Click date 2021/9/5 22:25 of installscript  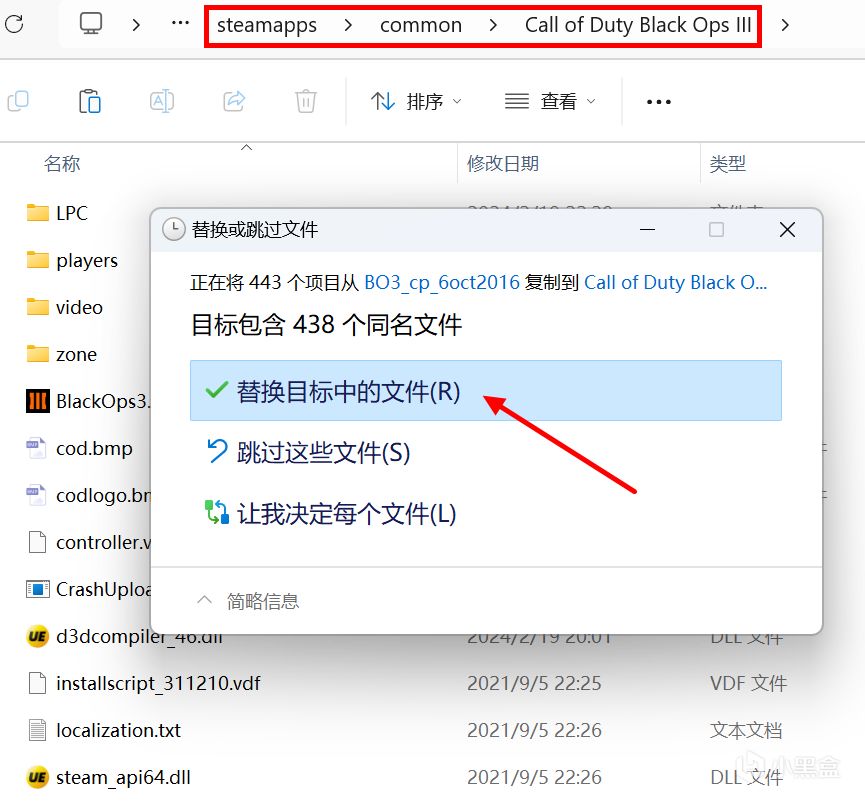tap(534, 683)
